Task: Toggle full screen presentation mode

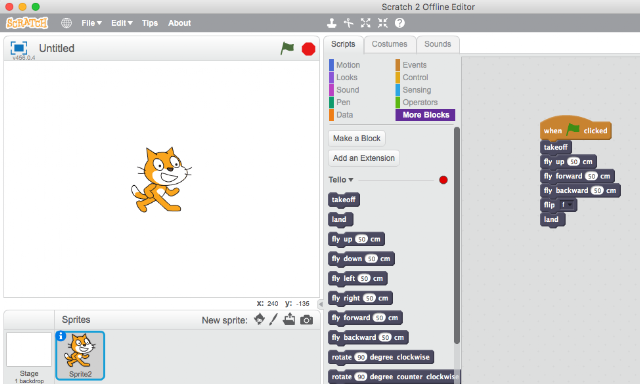Action: tap(19, 48)
